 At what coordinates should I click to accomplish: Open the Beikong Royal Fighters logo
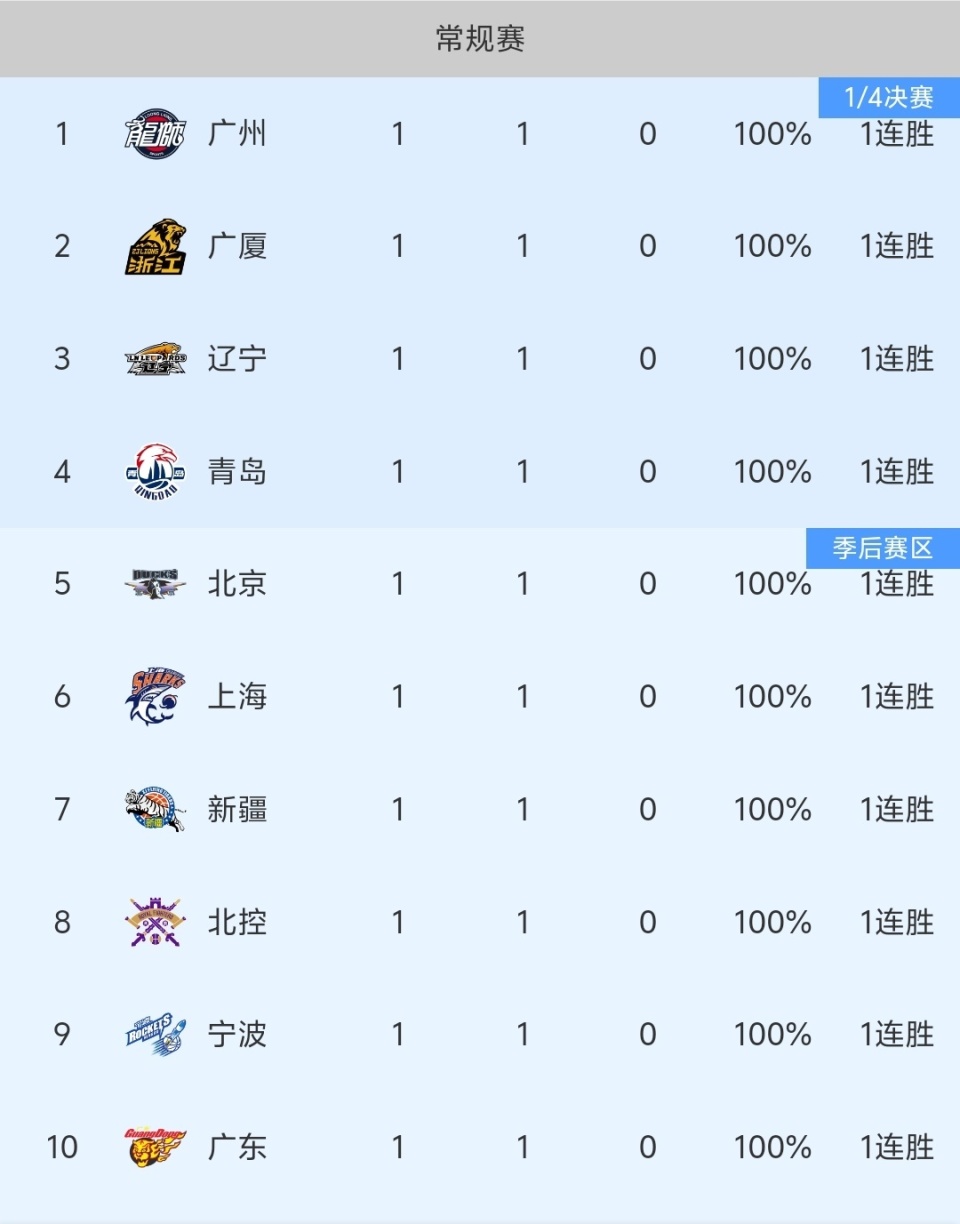point(155,921)
